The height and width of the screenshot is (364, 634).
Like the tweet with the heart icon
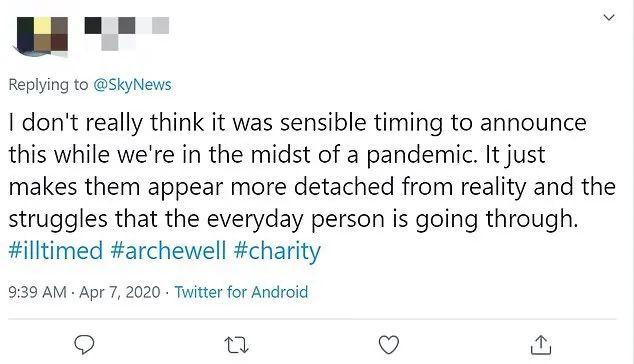pos(389,345)
